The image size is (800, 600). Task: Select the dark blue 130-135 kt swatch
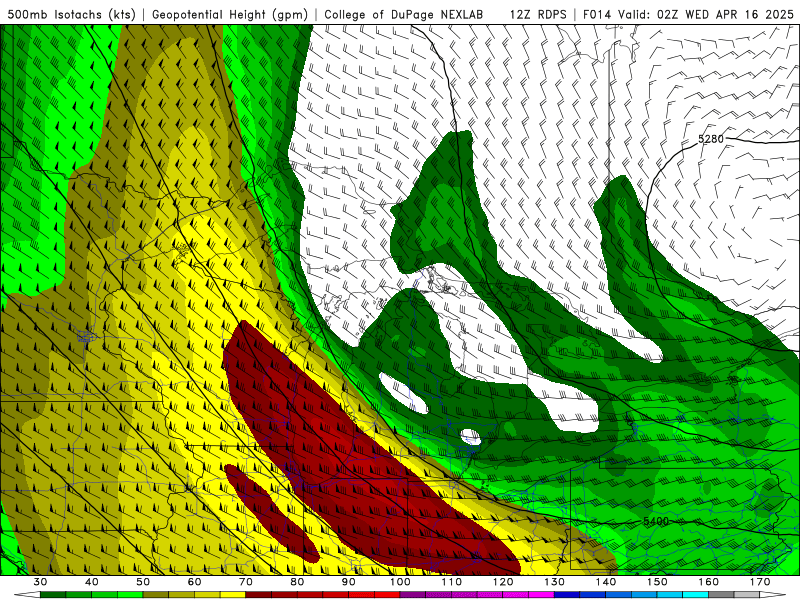click(x=567, y=595)
